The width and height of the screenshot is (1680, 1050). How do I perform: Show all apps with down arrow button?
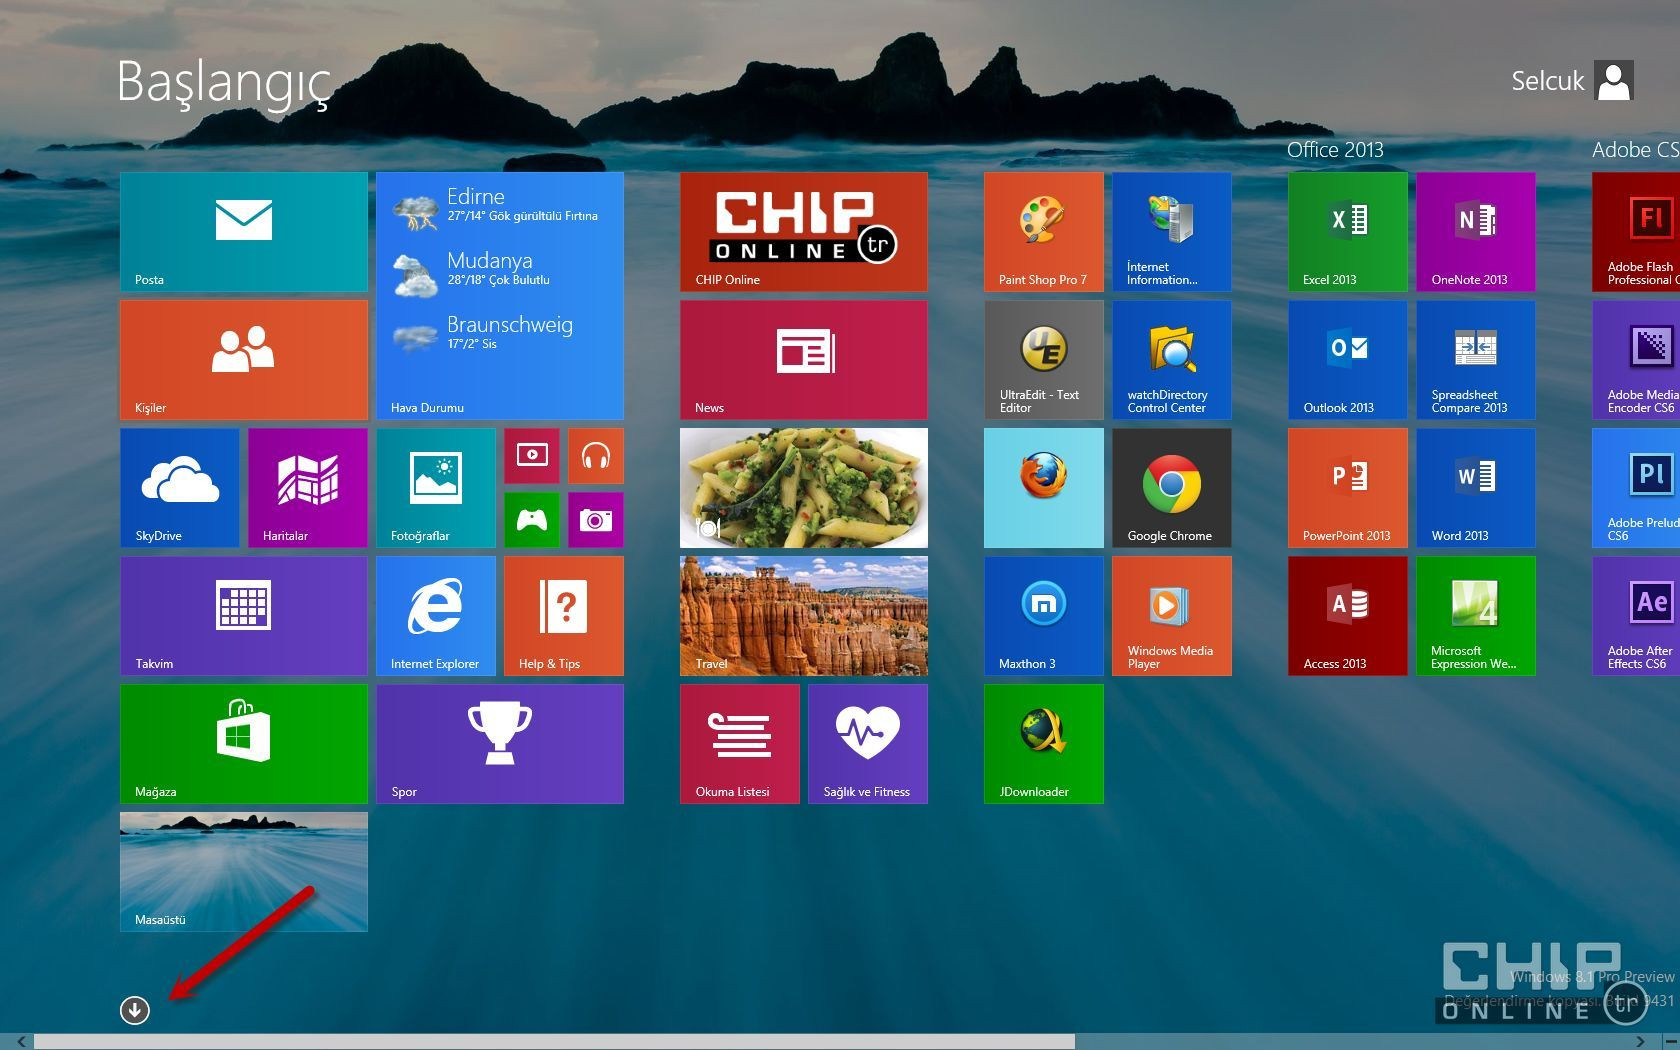135,1010
